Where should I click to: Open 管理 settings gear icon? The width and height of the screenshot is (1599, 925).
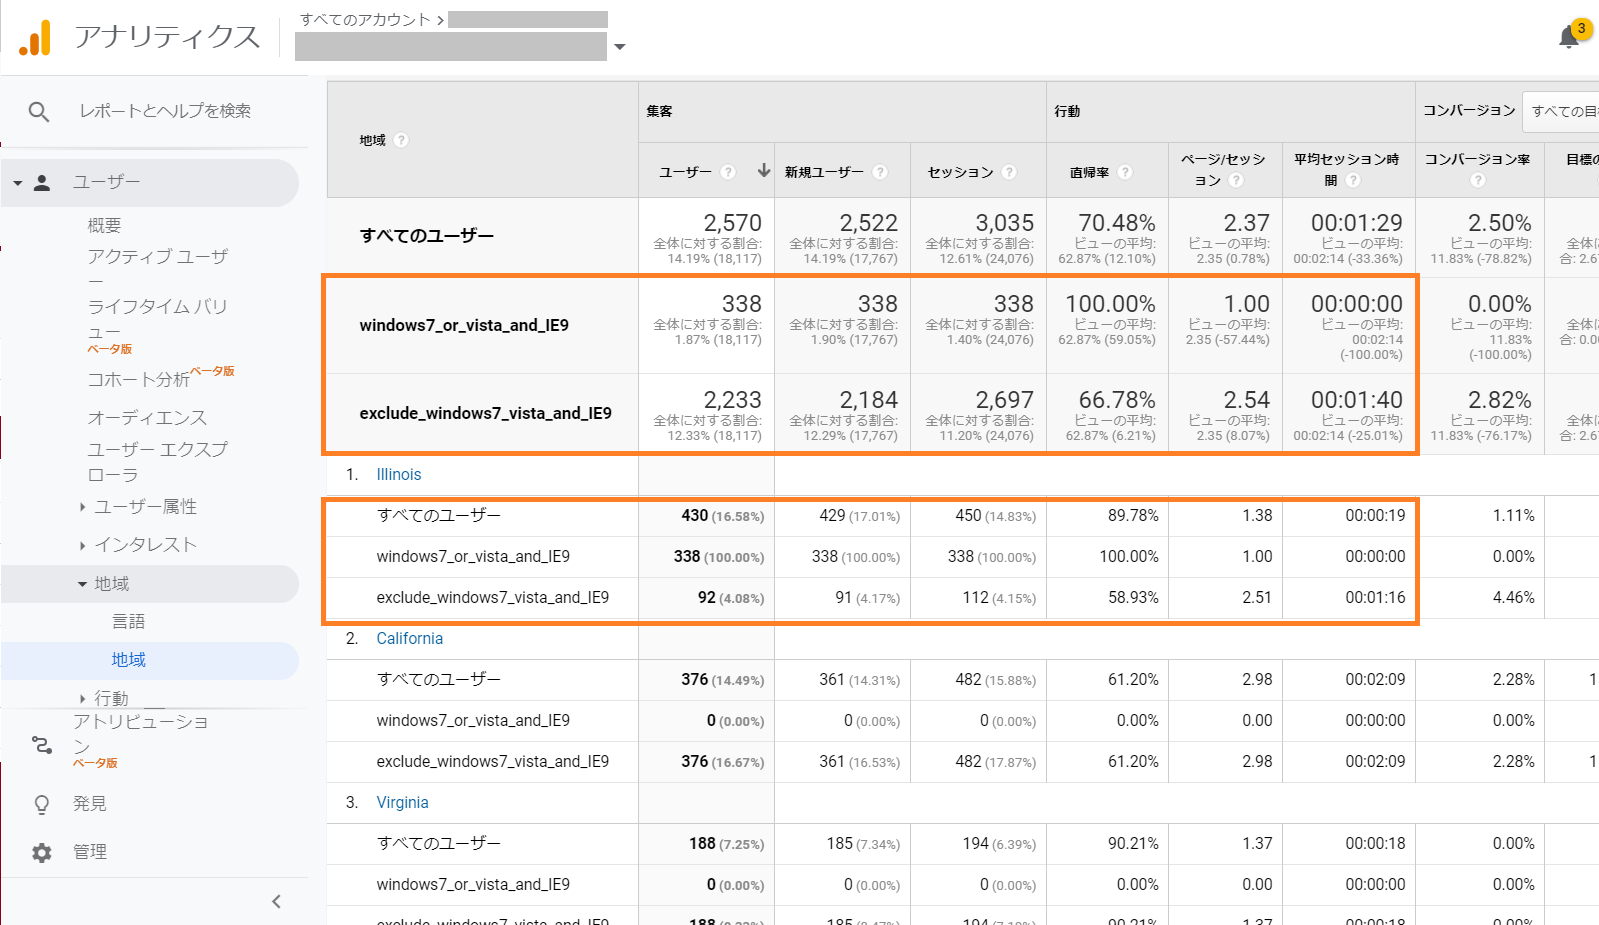point(42,852)
